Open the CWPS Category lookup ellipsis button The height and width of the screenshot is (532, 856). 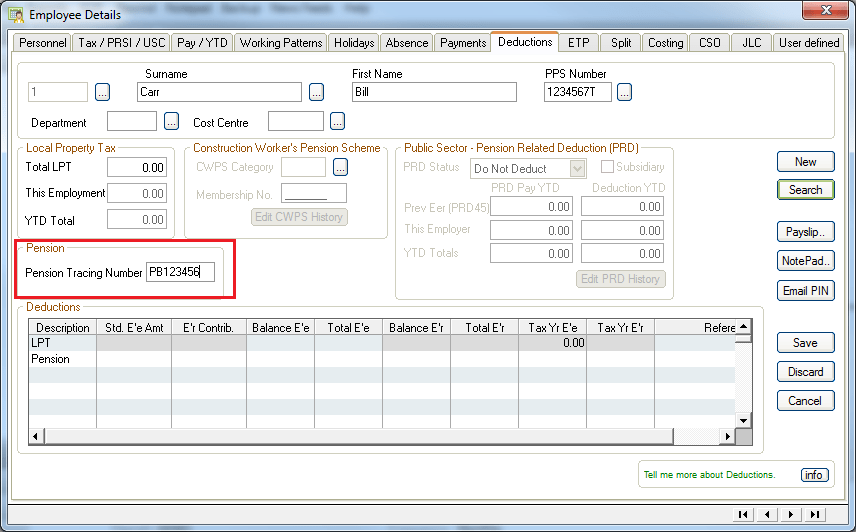click(341, 167)
